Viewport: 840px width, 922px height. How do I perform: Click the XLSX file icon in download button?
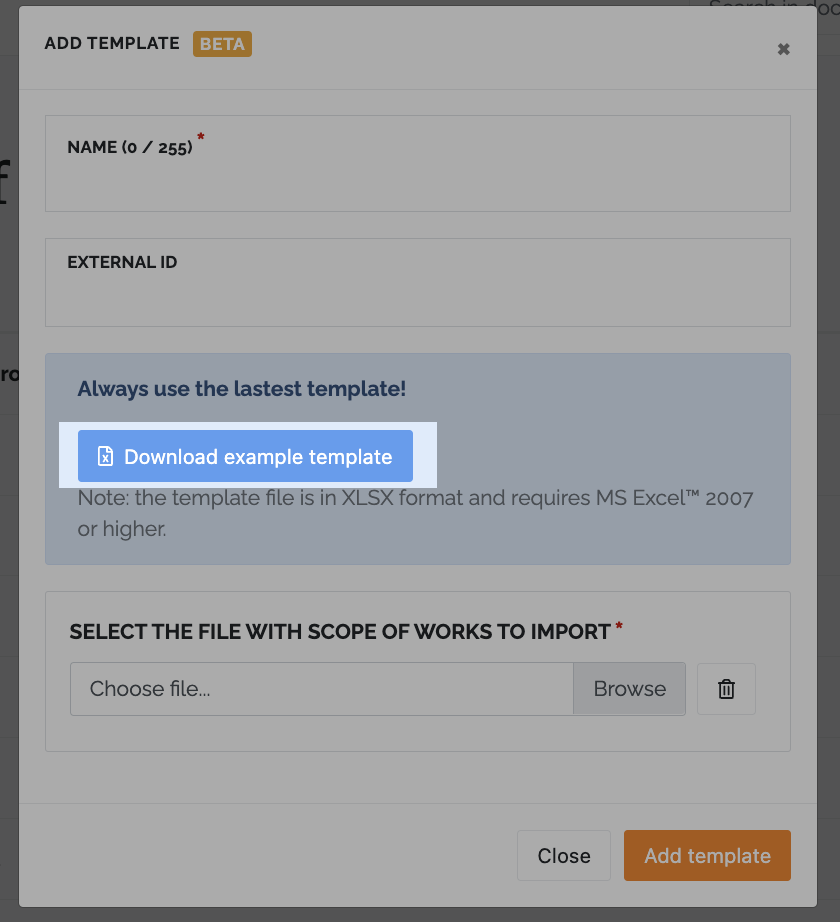click(x=105, y=456)
